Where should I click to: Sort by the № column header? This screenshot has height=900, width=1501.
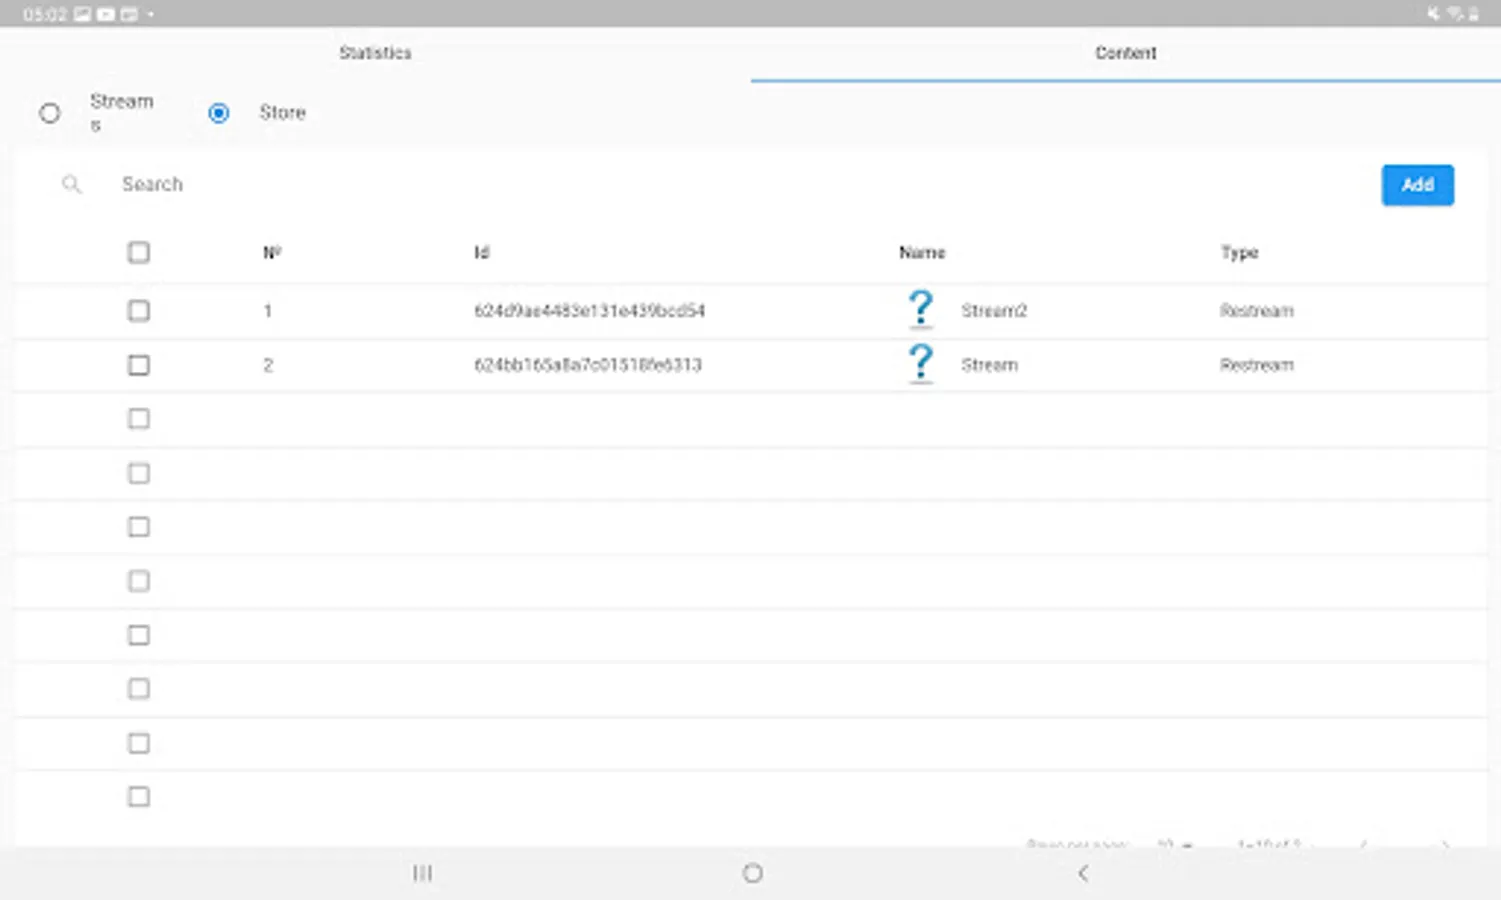tap(272, 252)
